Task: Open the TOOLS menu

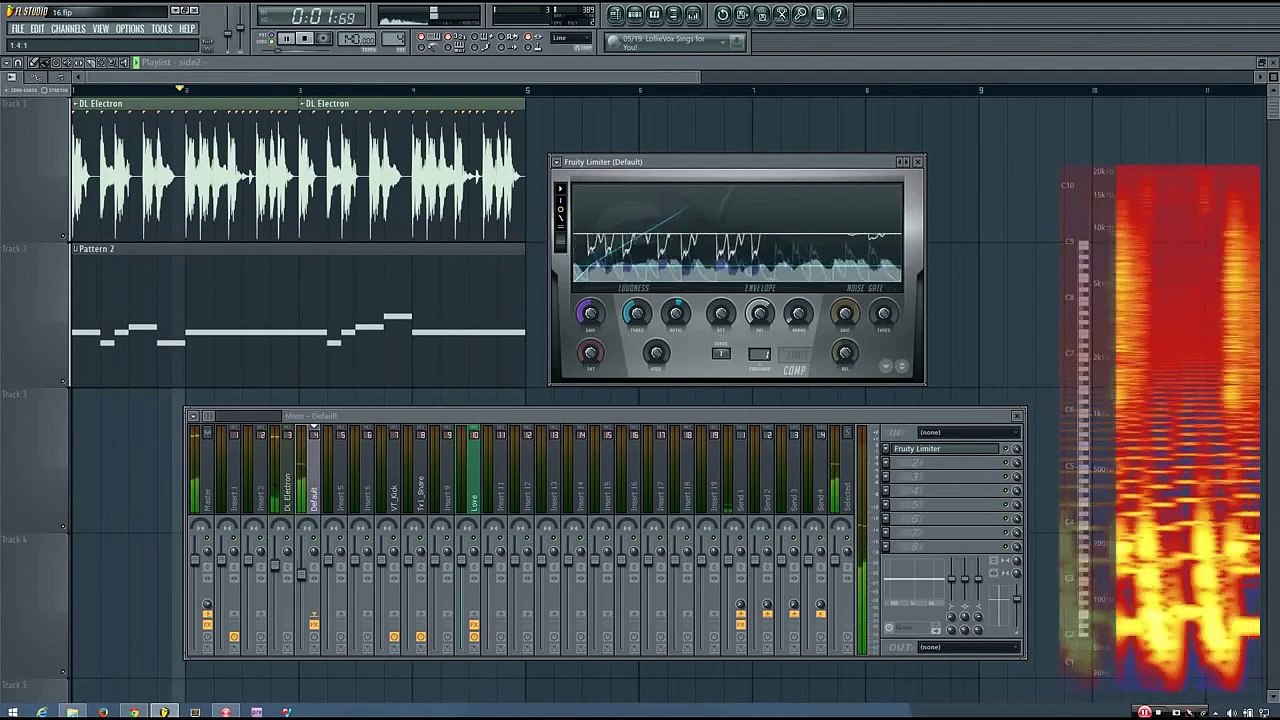Action: click(x=162, y=29)
